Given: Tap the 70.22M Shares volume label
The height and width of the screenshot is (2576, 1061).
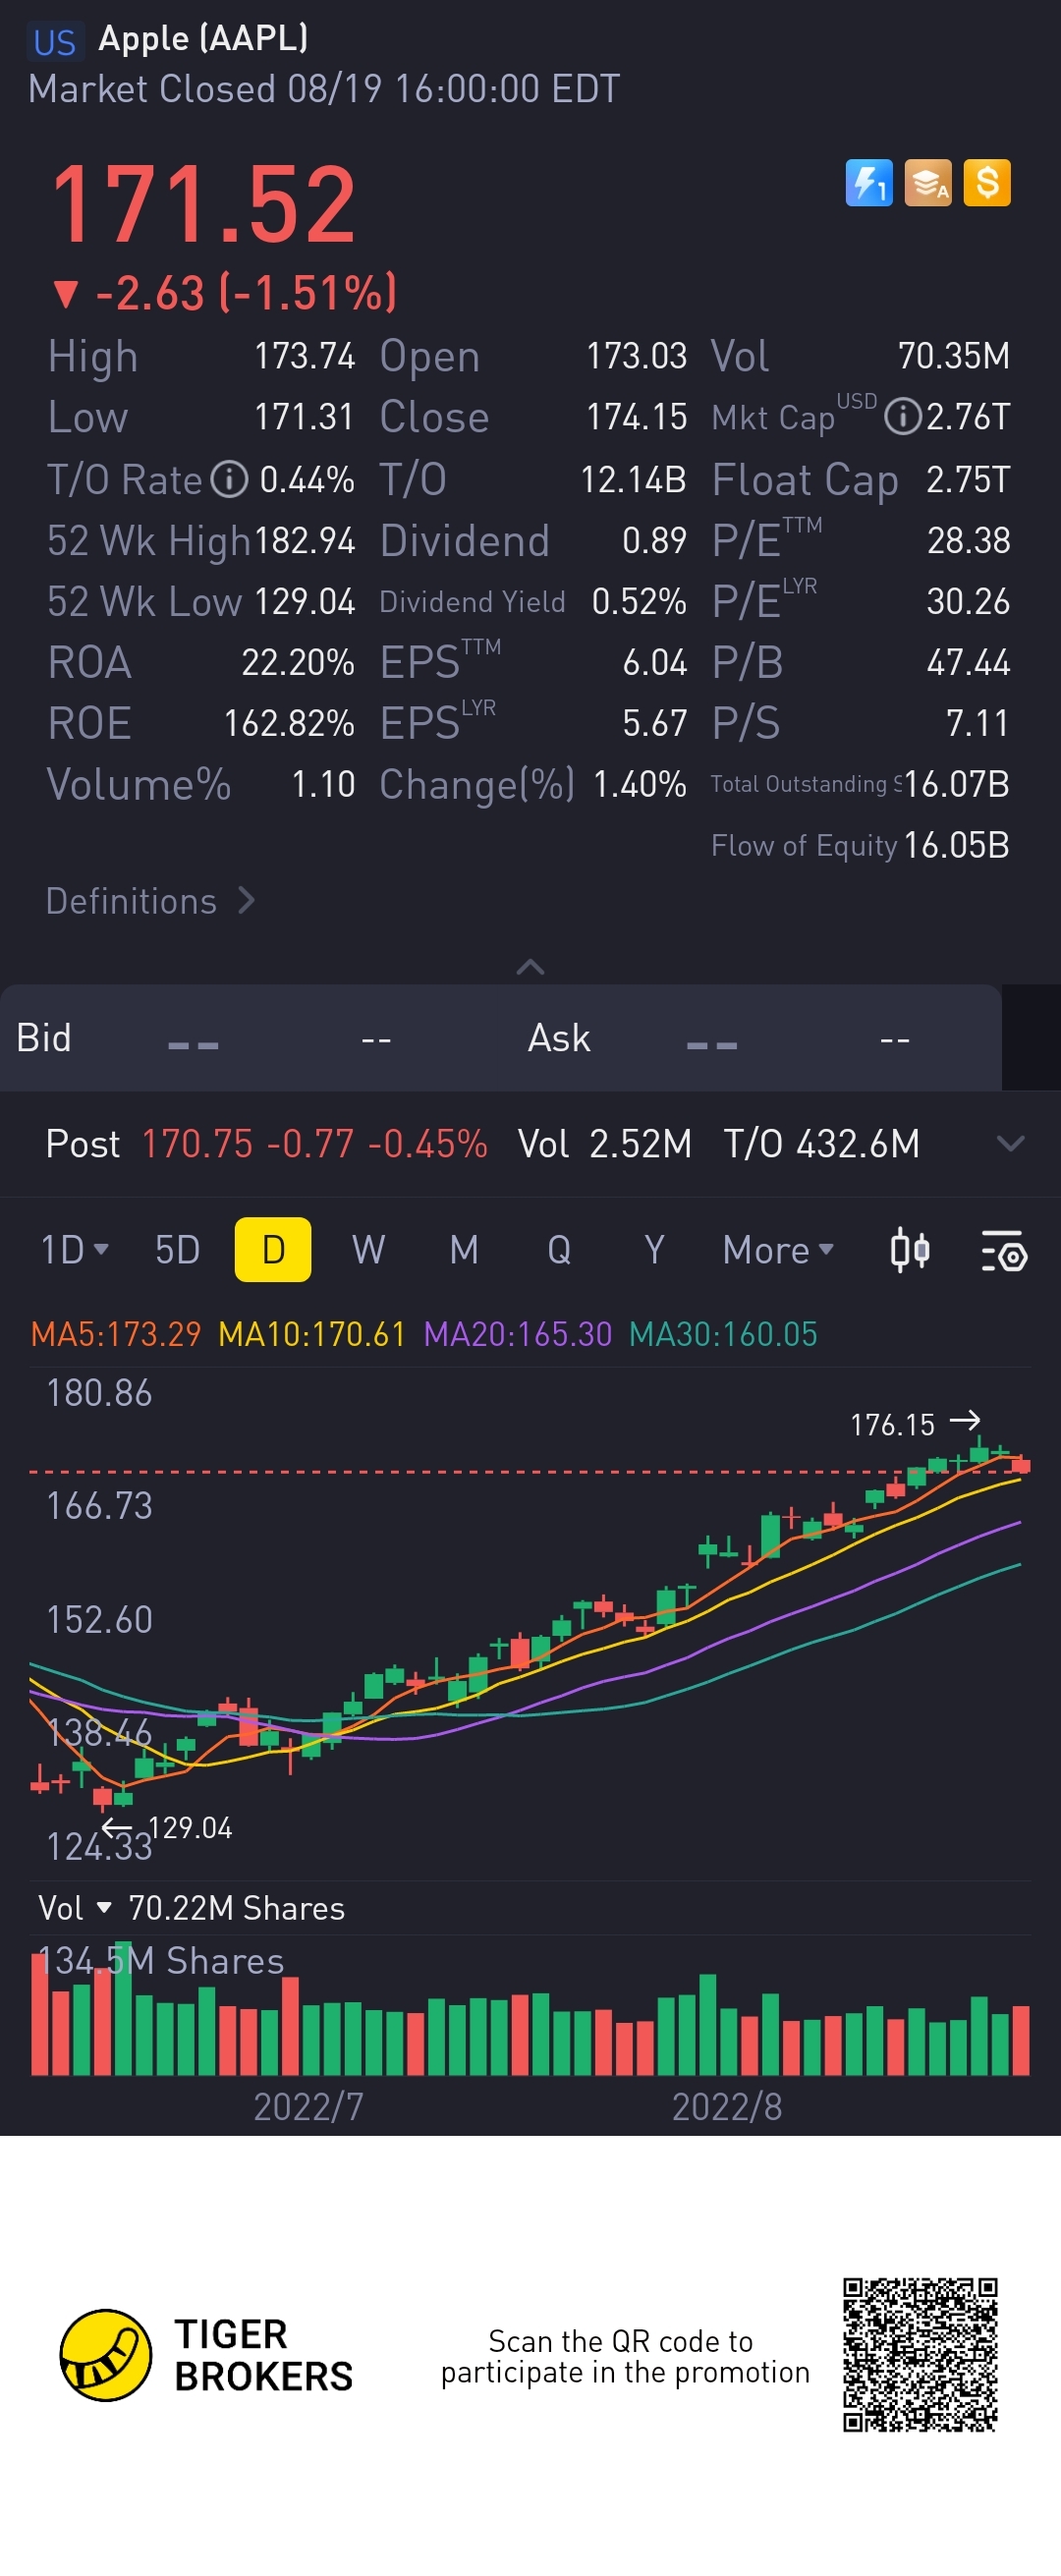Looking at the screenshot, I should [236, 1908].
